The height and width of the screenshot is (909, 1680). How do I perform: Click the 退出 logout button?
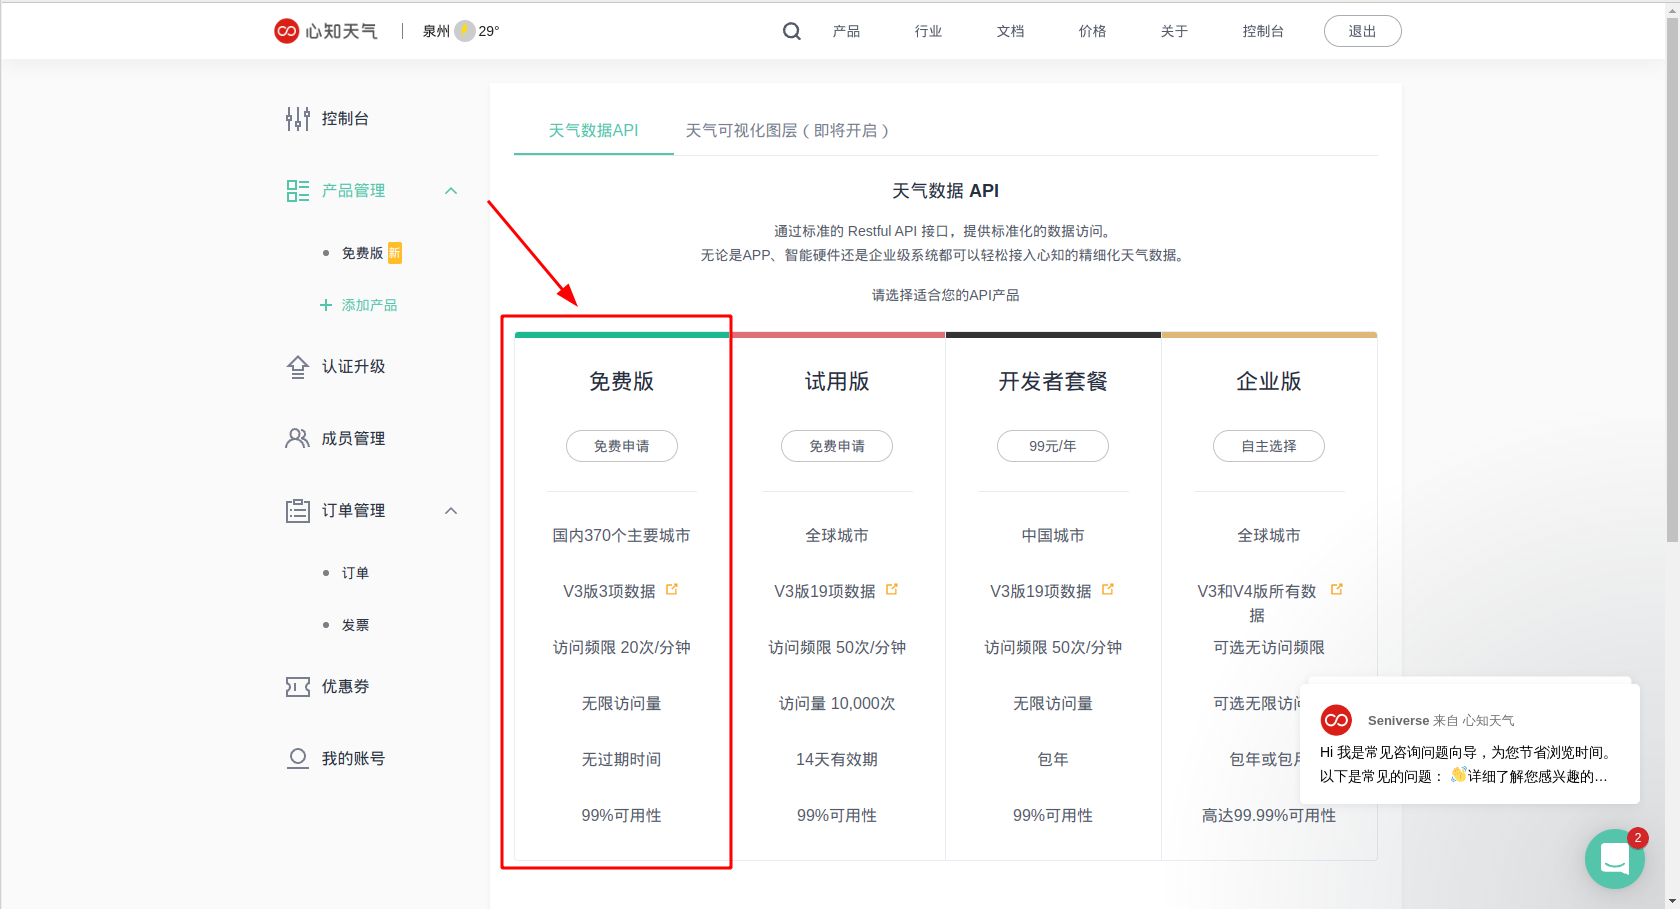(x=1362, y=31)
